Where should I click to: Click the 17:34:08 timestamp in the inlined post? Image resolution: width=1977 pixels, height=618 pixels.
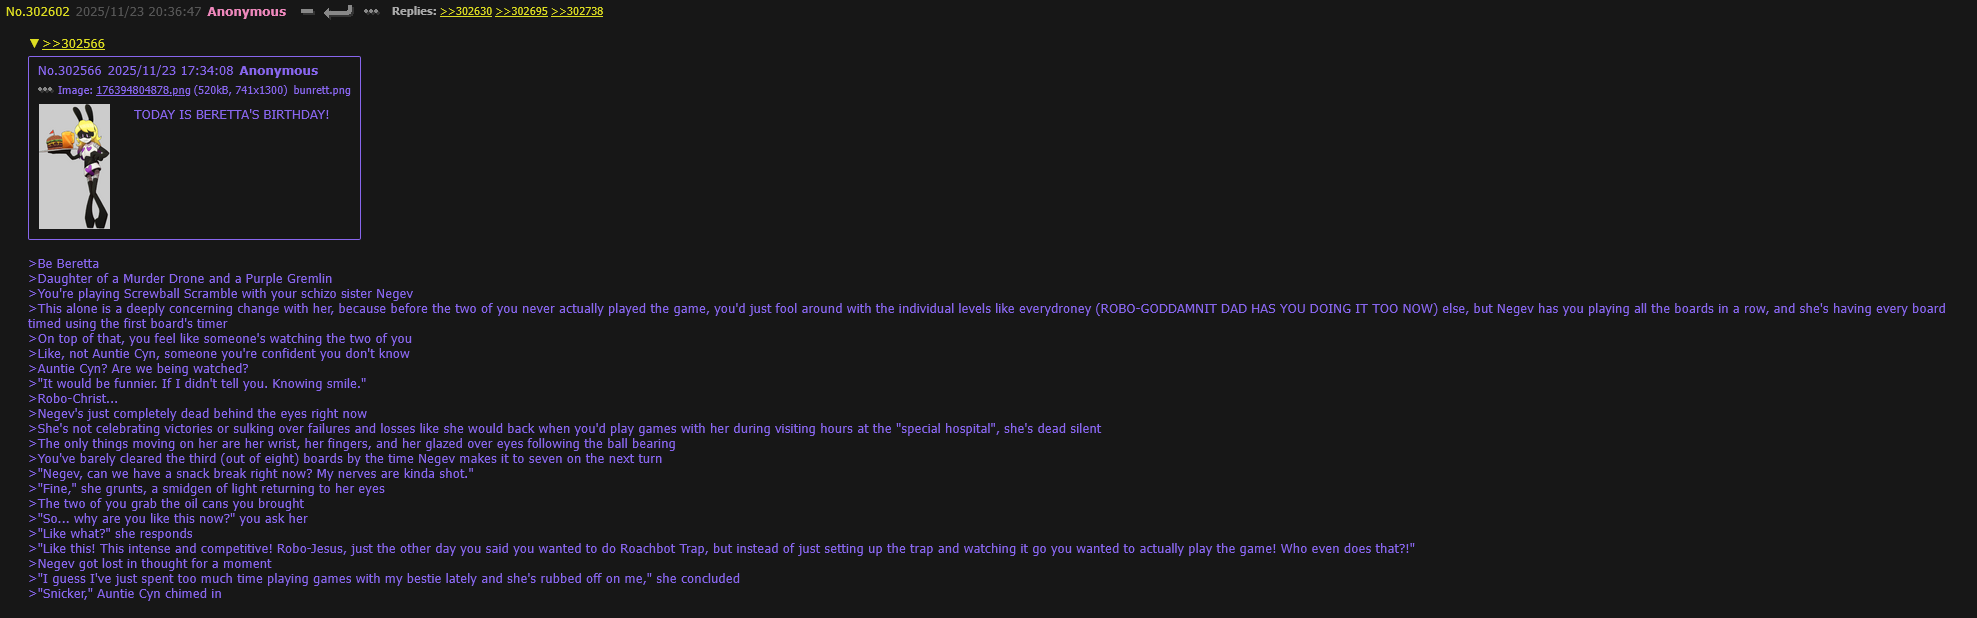click(x=206, y=71)
